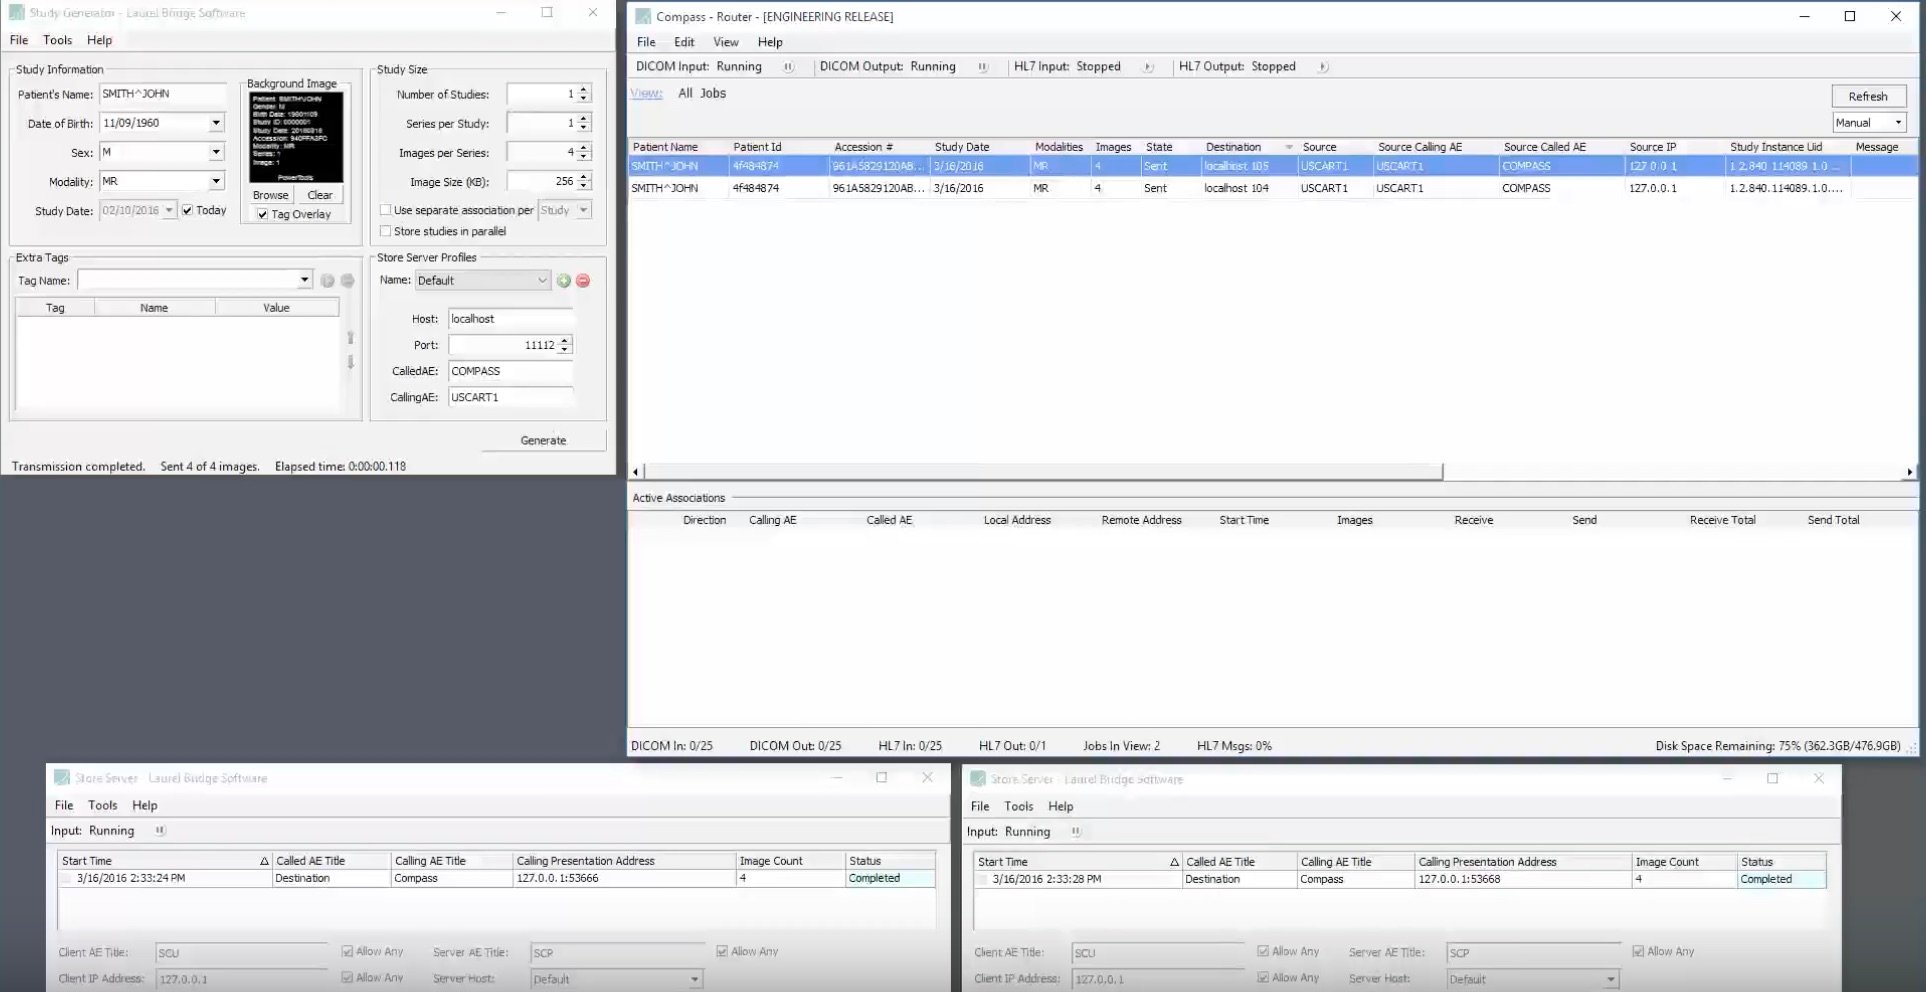Click Clear background image button
Image resolution: width=1926 pixels, height=992 pixels.
320,195
